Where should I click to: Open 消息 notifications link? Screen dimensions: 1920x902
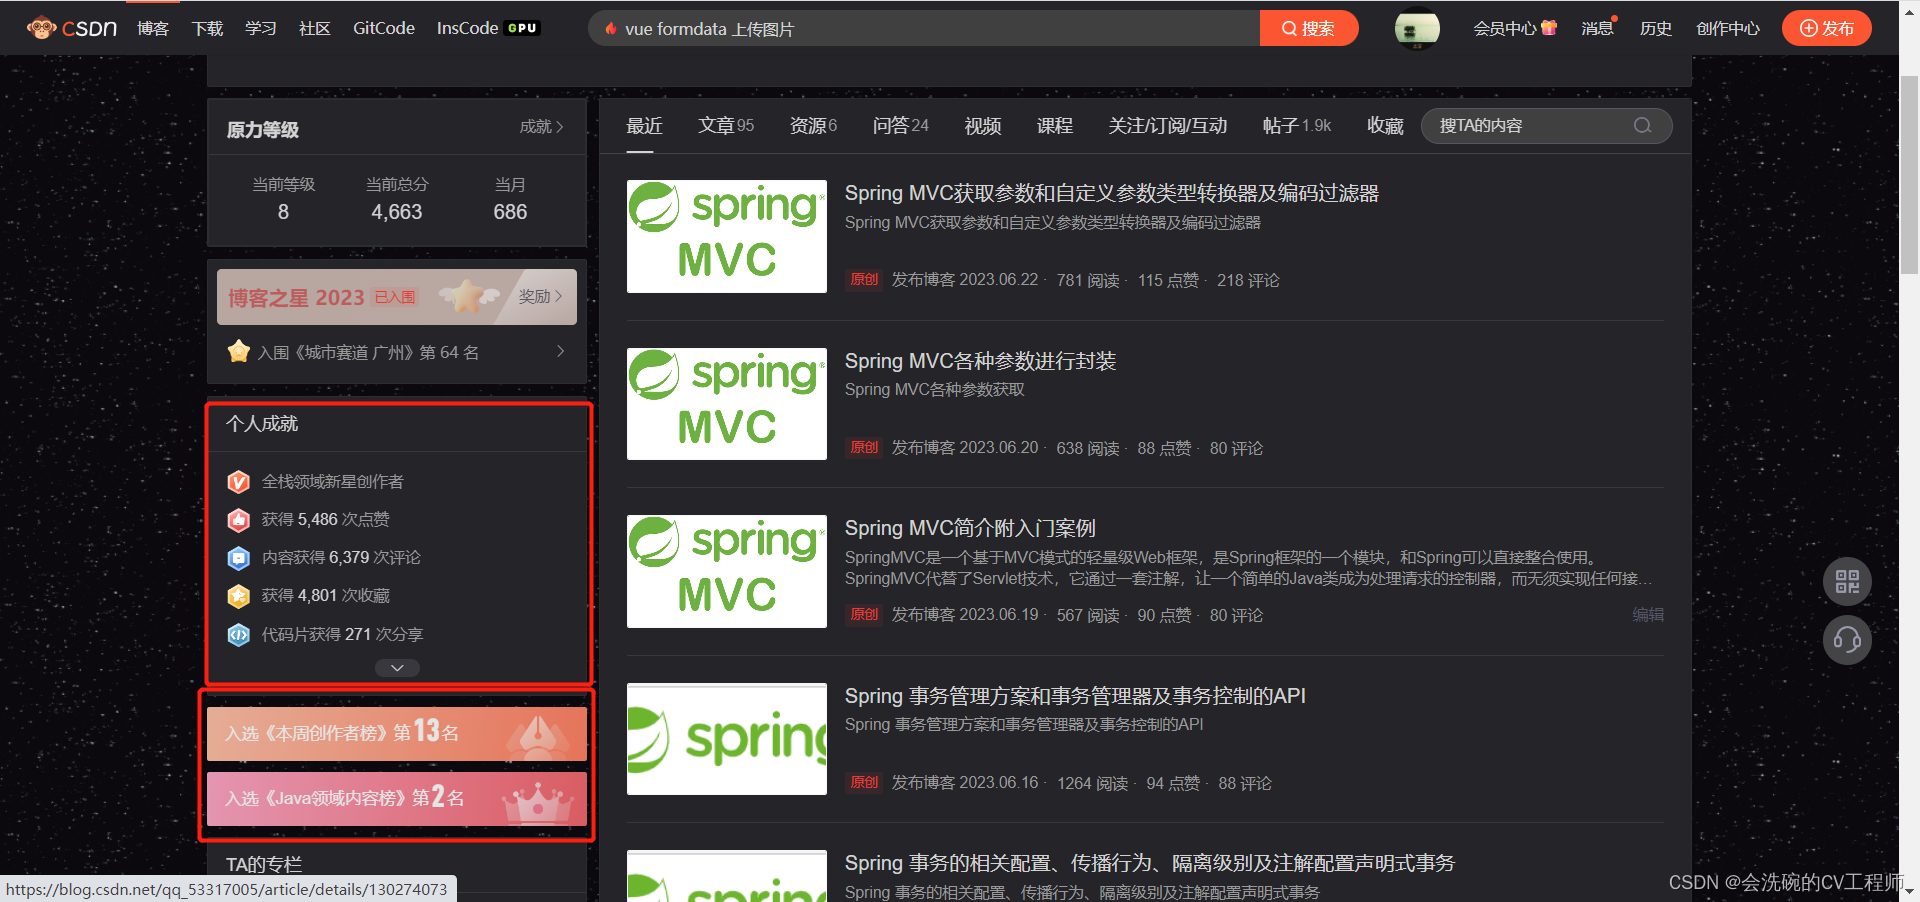pyautogui.click(x=1597, y=28)
